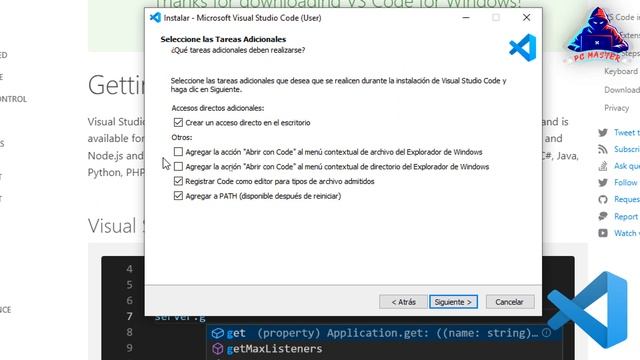Image resolution: width=640 pixels, height=360 pixels.
Task: Click the cube icon next to getMaxListeners
Action: pyautogui.click(x=218, y=349)
